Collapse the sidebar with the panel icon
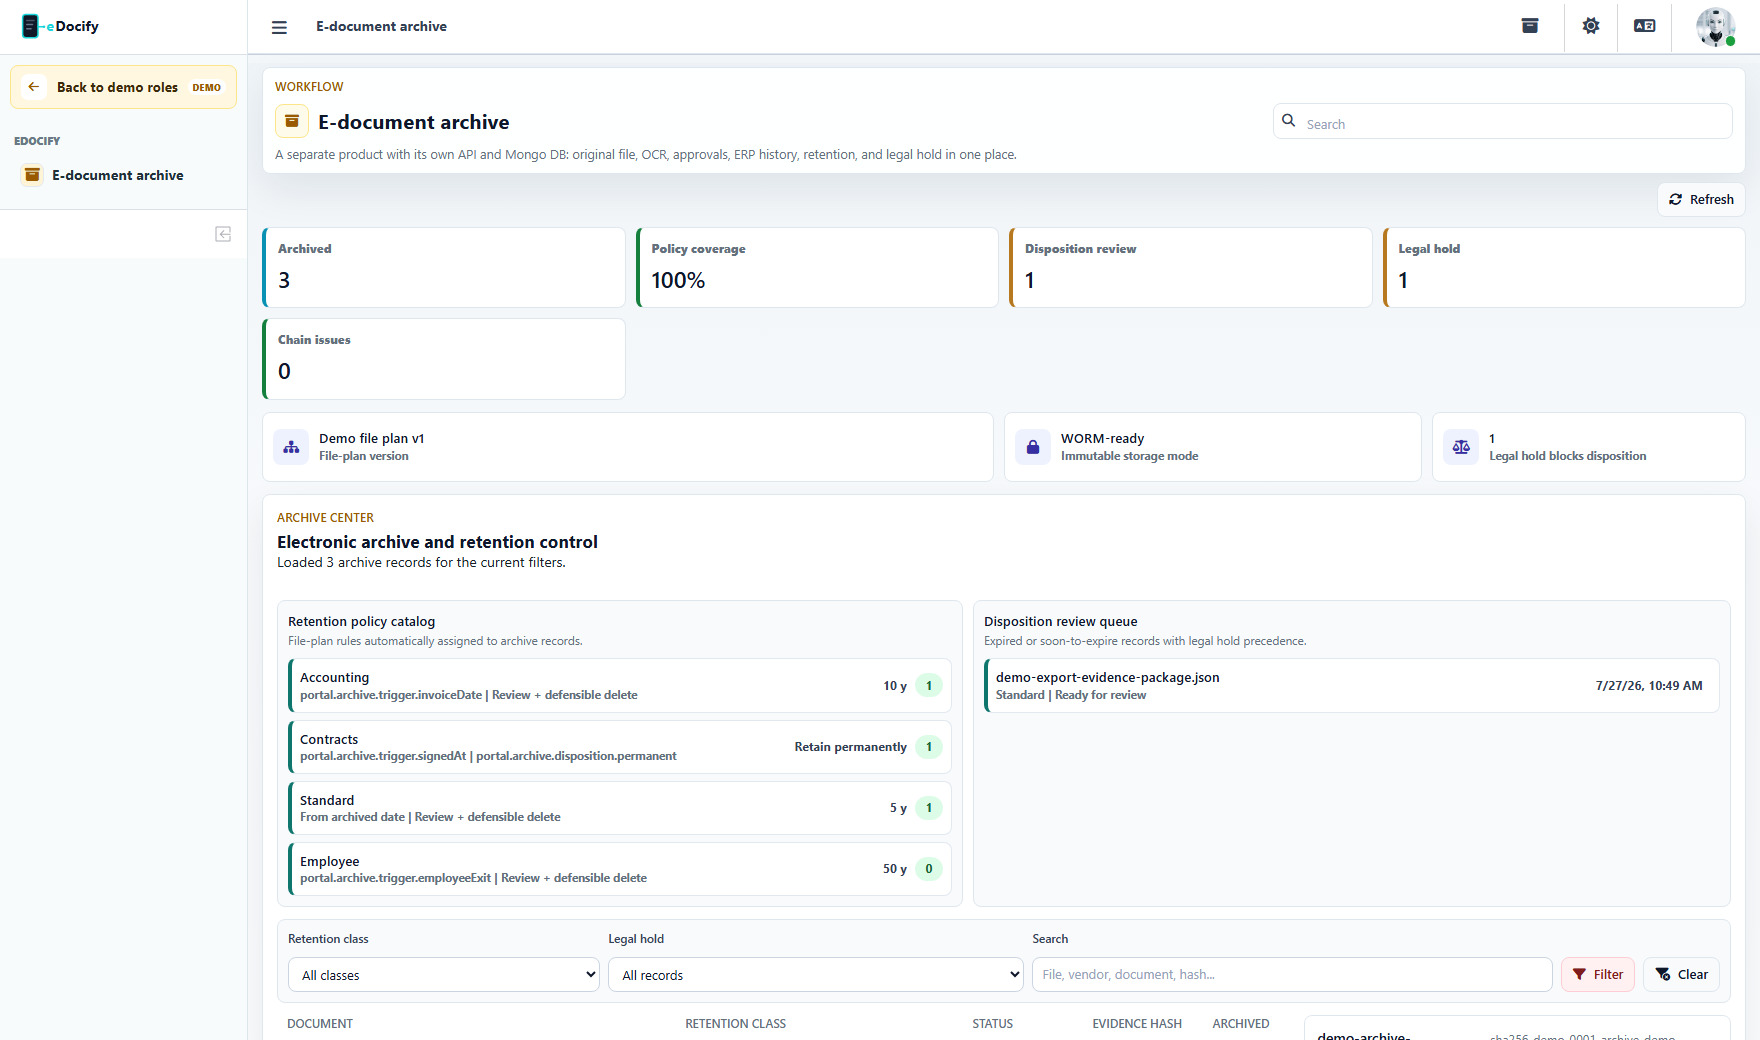 (223, 234)
